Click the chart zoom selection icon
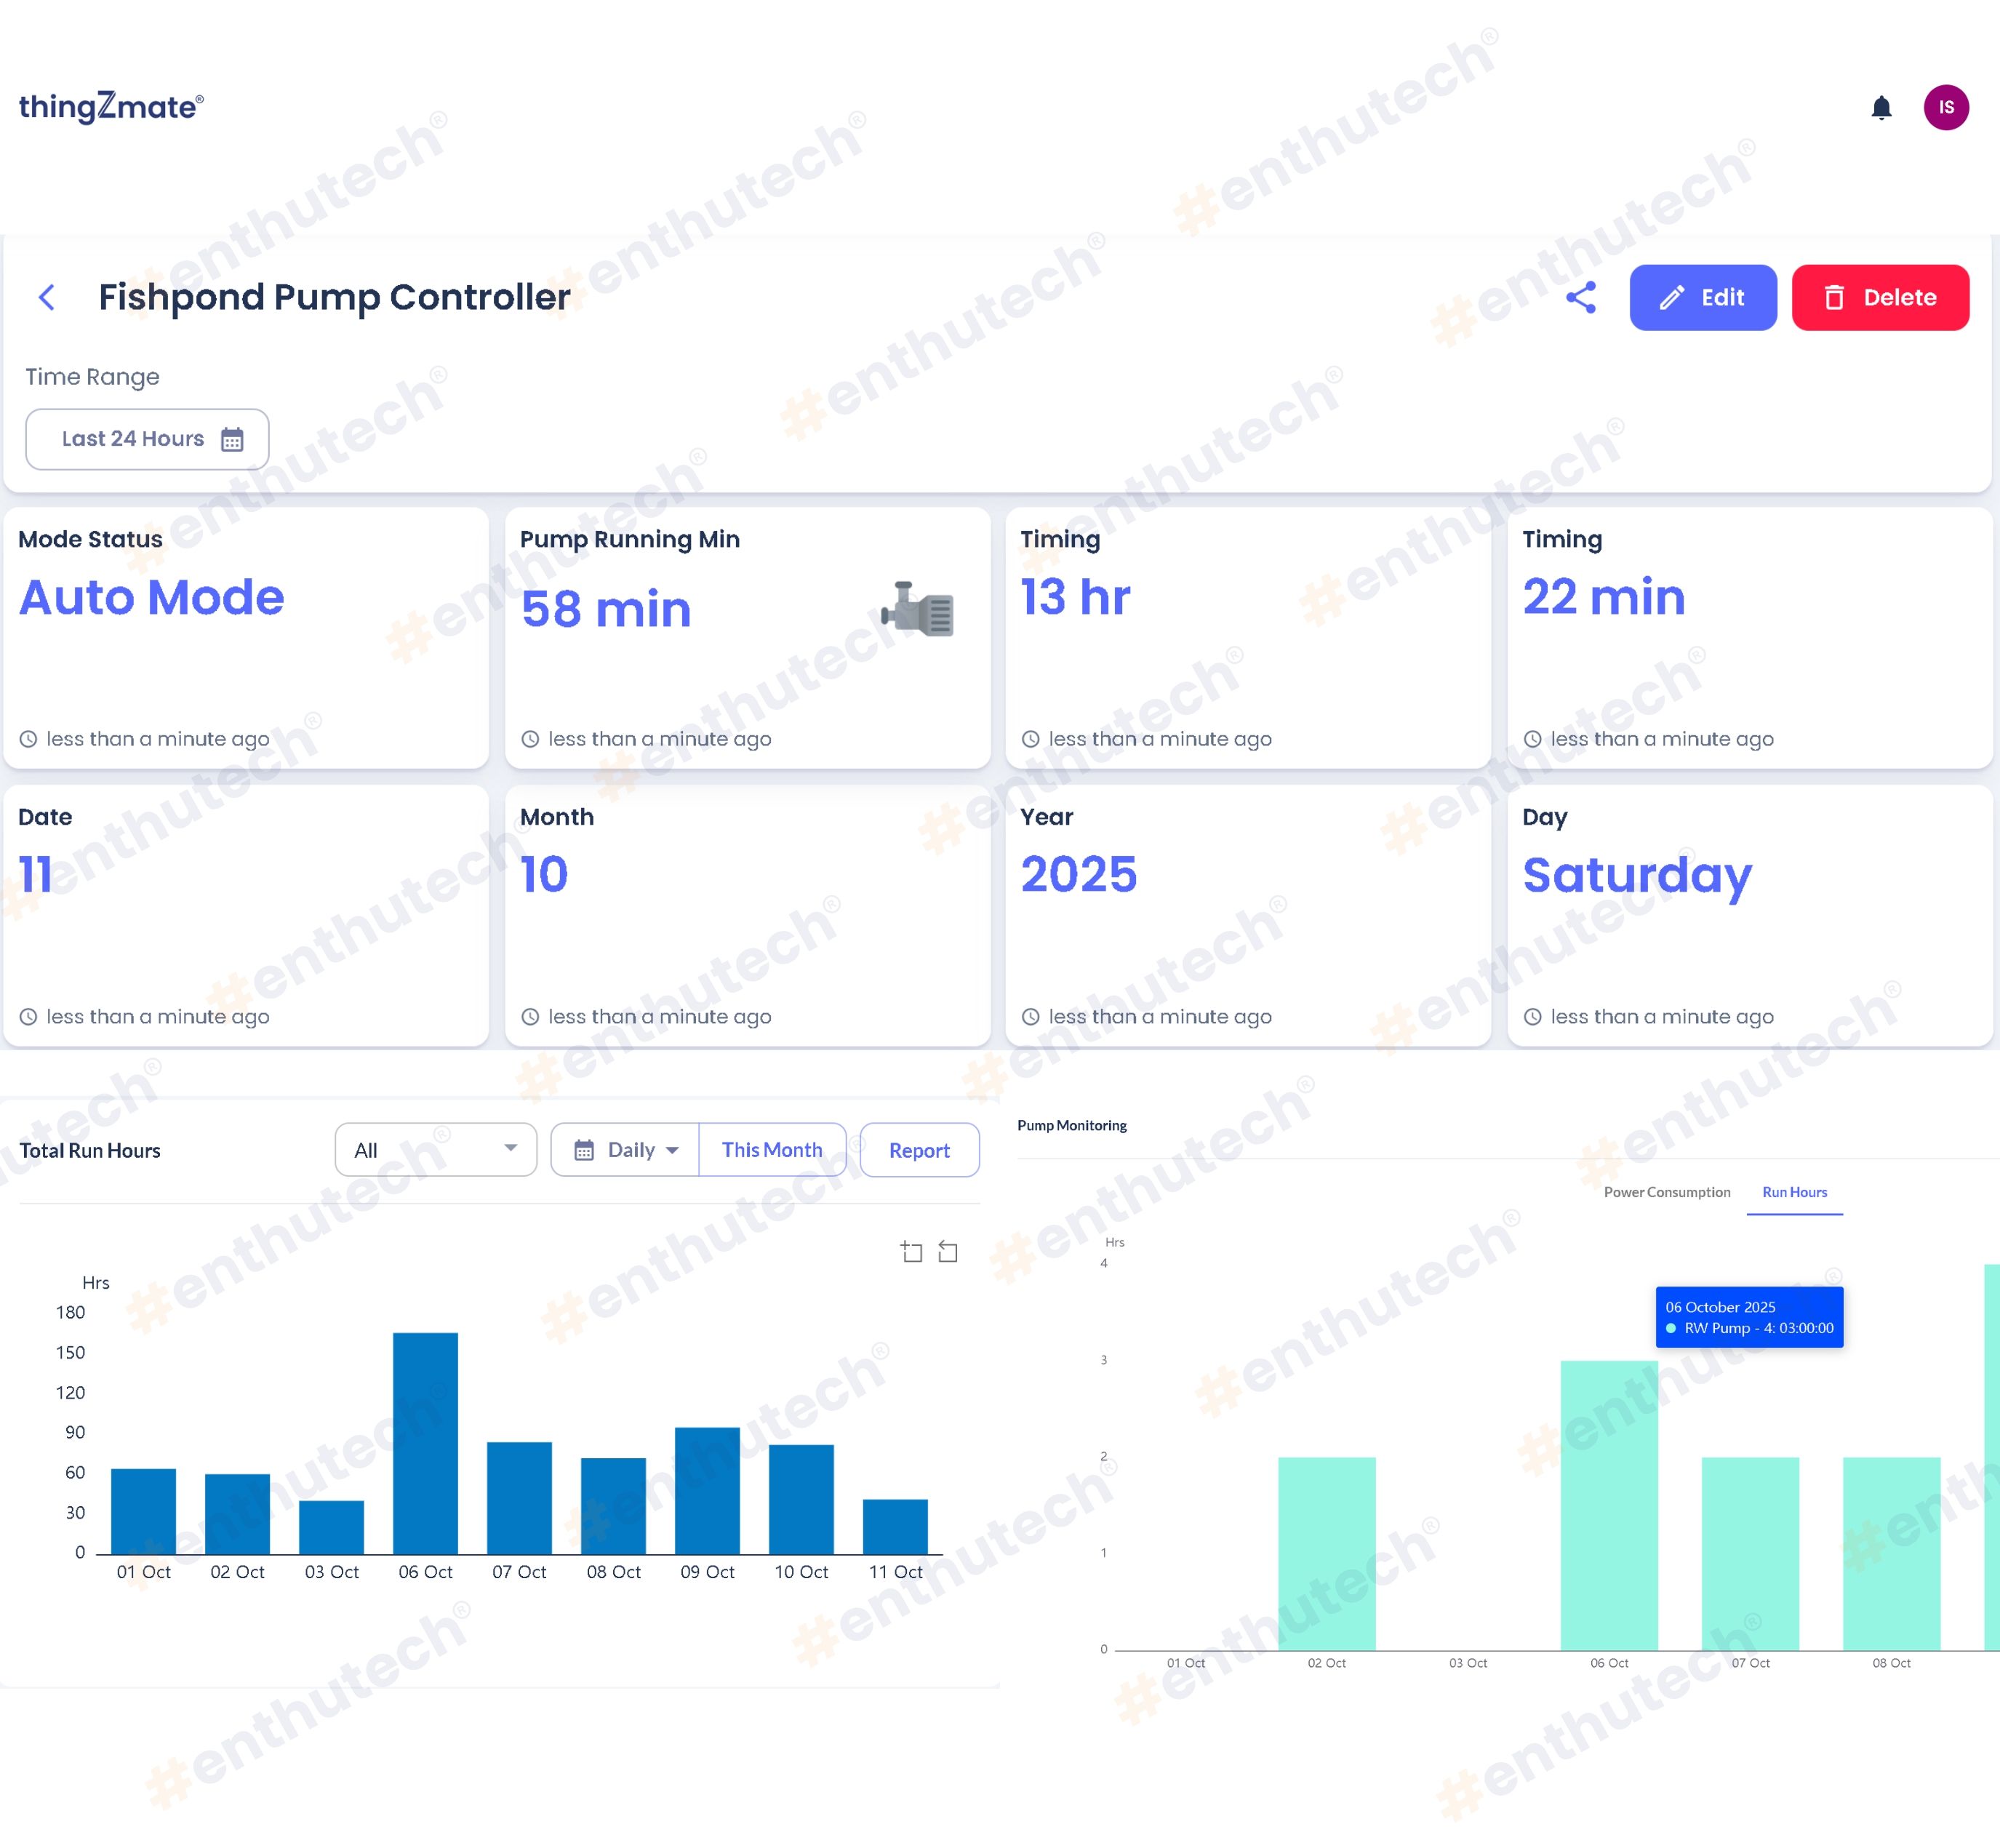 [x=911, y=1251]
